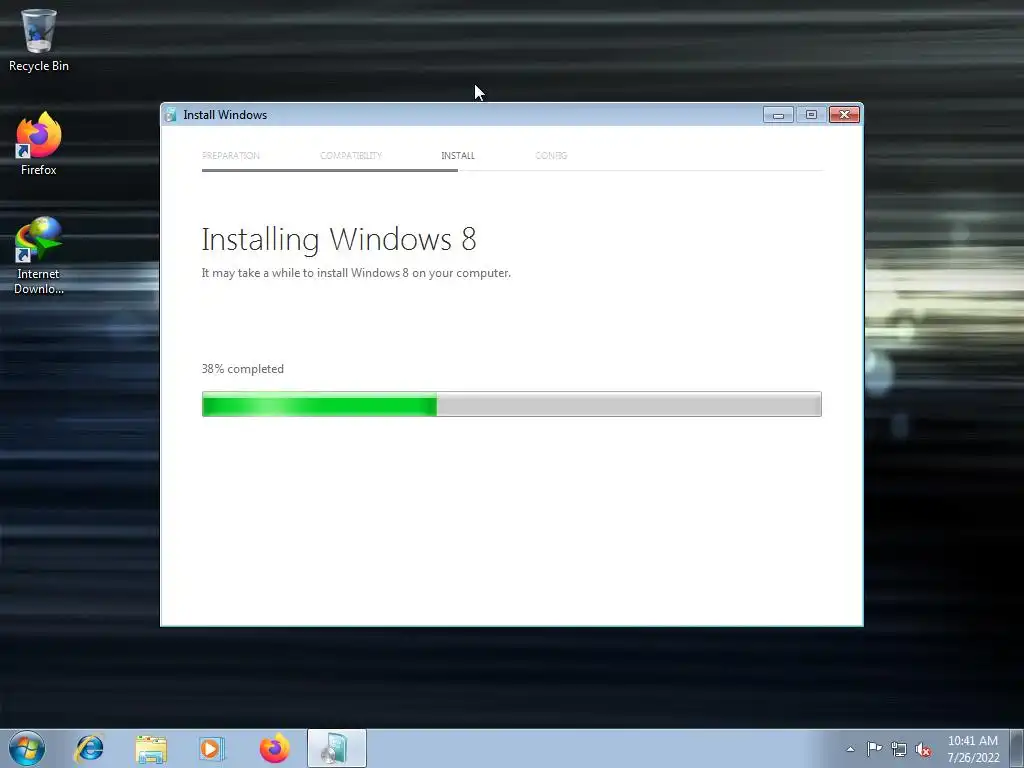1024x768 pixels.
Task: Open Windows Explorer from the taskbar
Action: 151,748
